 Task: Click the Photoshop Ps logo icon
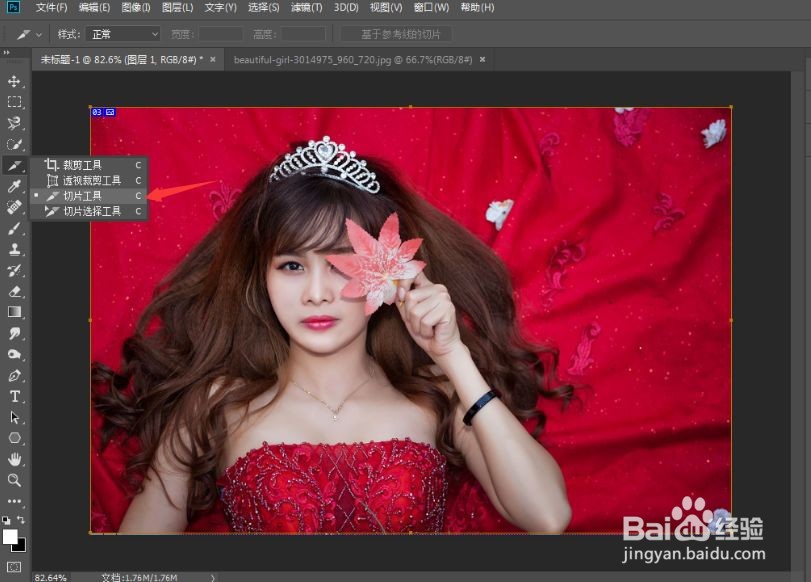click(x=13, y=7)
